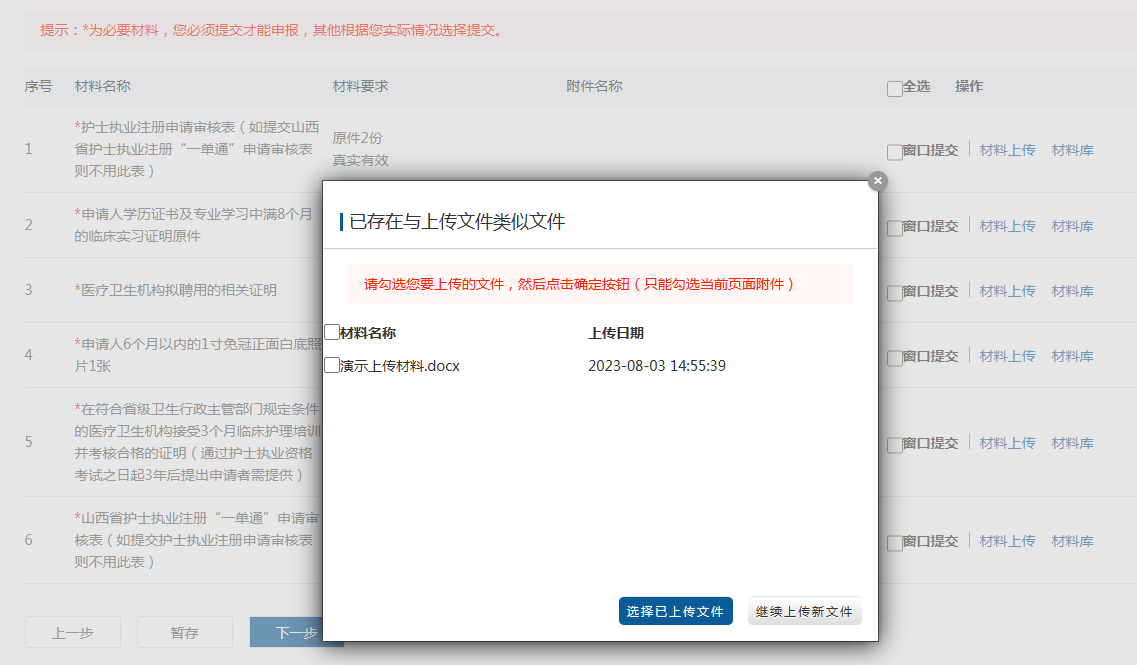Open 材料库 link for row 1

[1072, 151]
